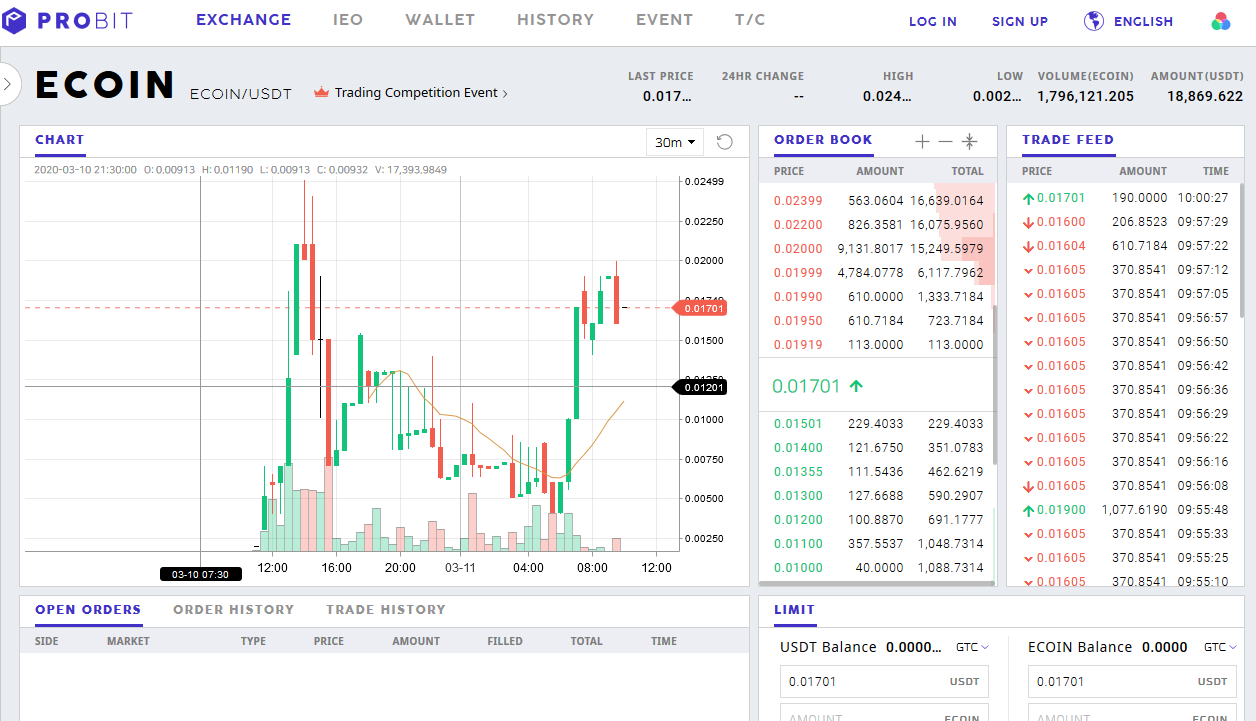The image size is (1256, 721).
Task: Click the USDT price input field
Action: click(x=884, y=682)
